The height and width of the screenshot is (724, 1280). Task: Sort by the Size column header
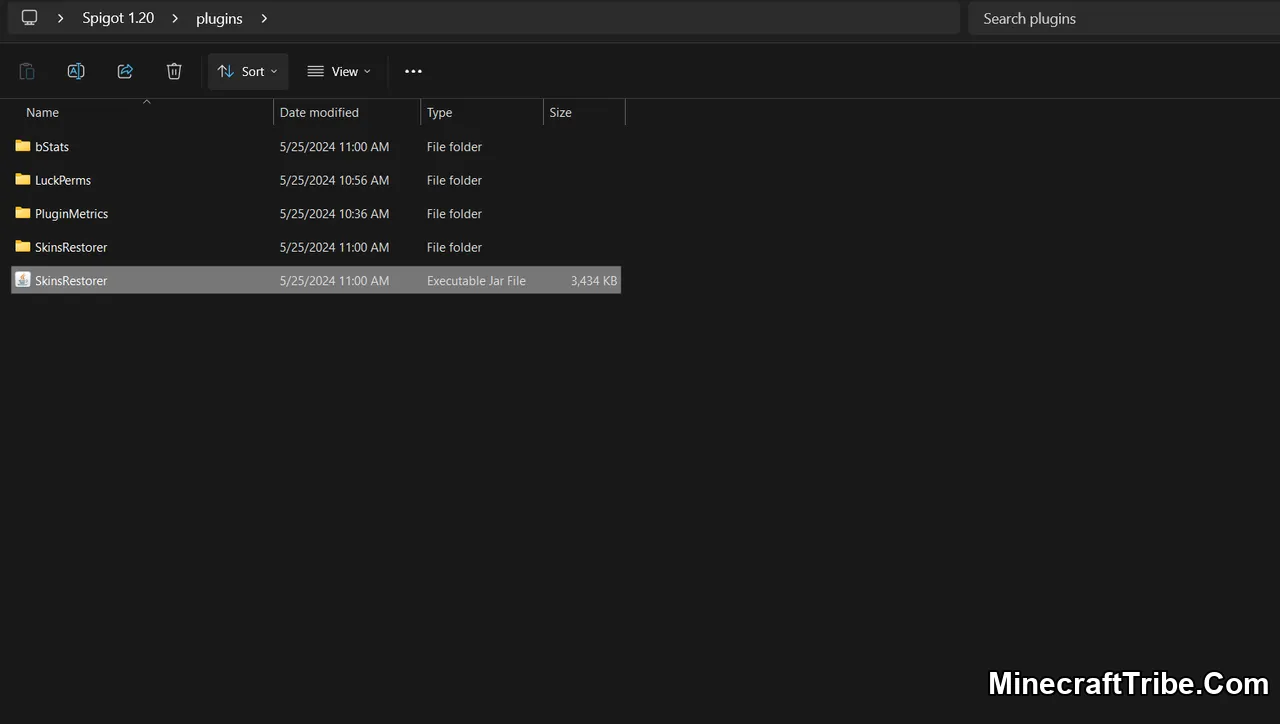[x=561, y=113]
